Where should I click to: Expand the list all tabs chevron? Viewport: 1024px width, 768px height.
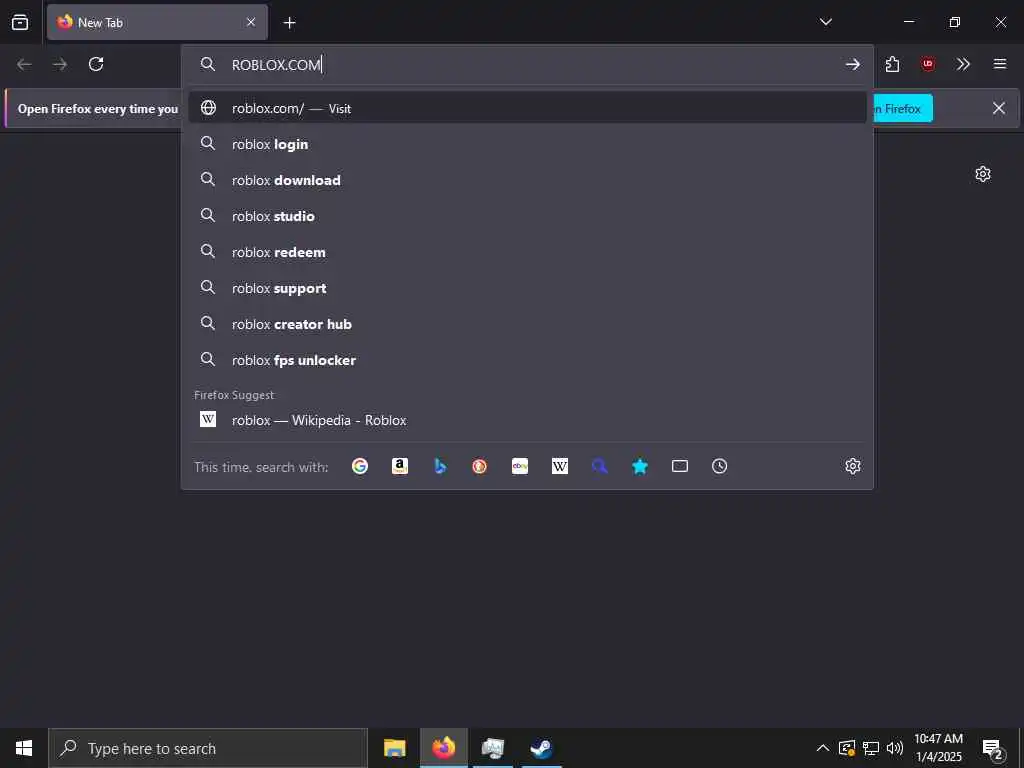click(825, 22)
